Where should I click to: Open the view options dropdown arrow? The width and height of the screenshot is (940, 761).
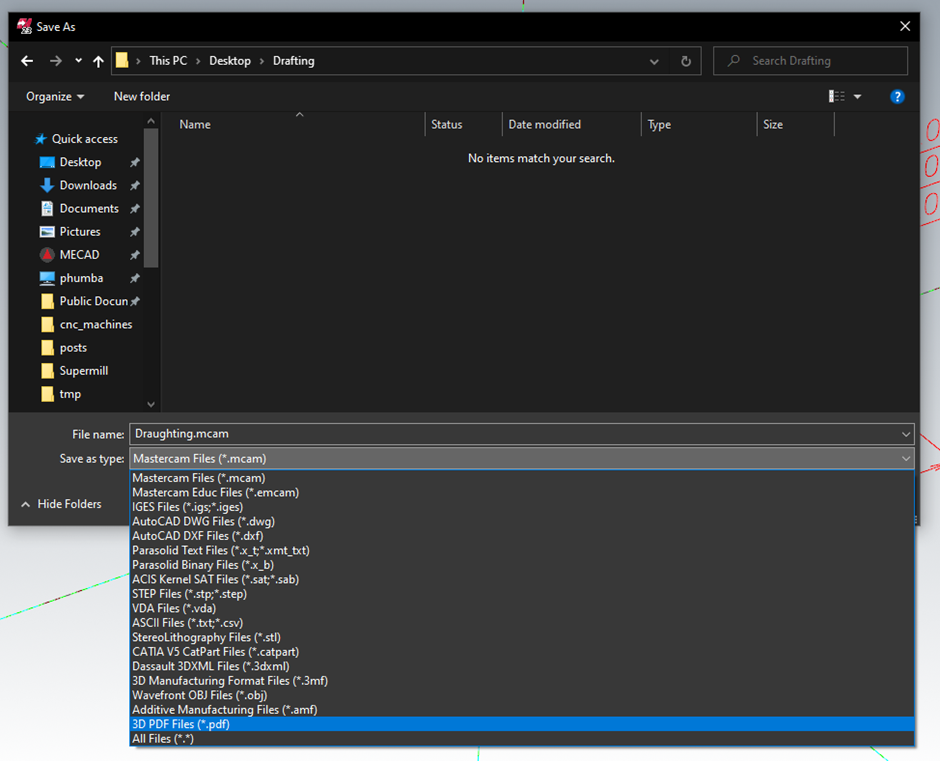(857, 97)
